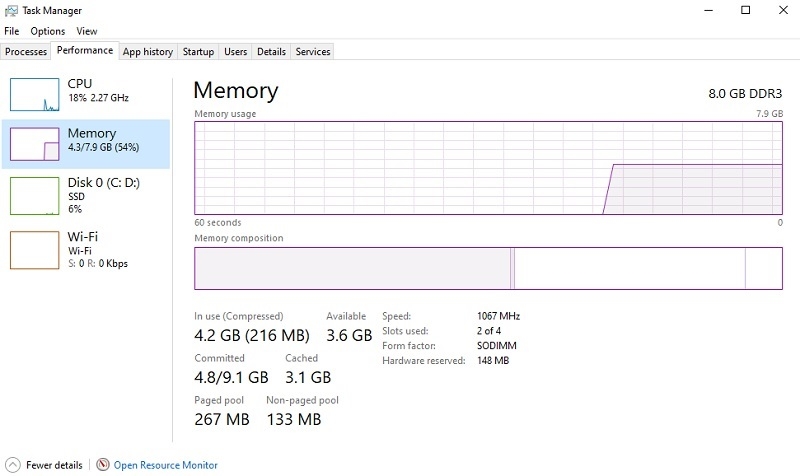Switch to the App history tab
This screenshot has height=476, width=800.
tap(148, 51)
